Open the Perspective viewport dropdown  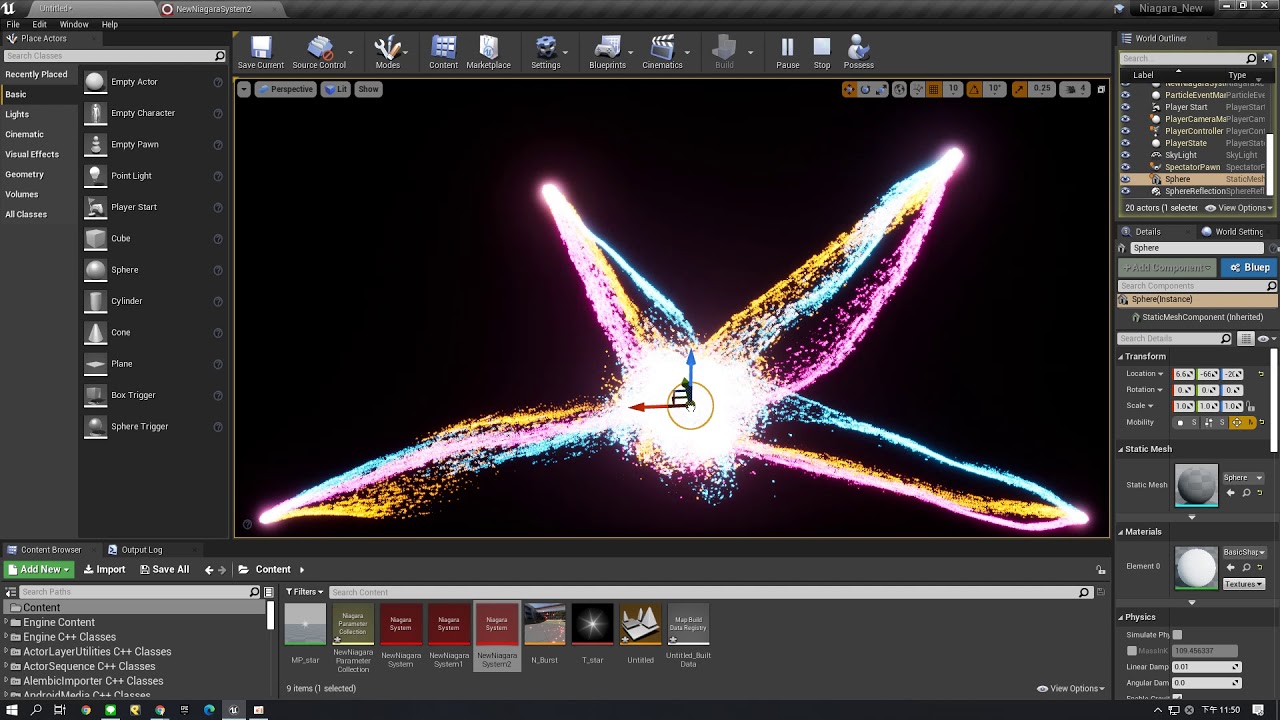(x=285, y=89)
